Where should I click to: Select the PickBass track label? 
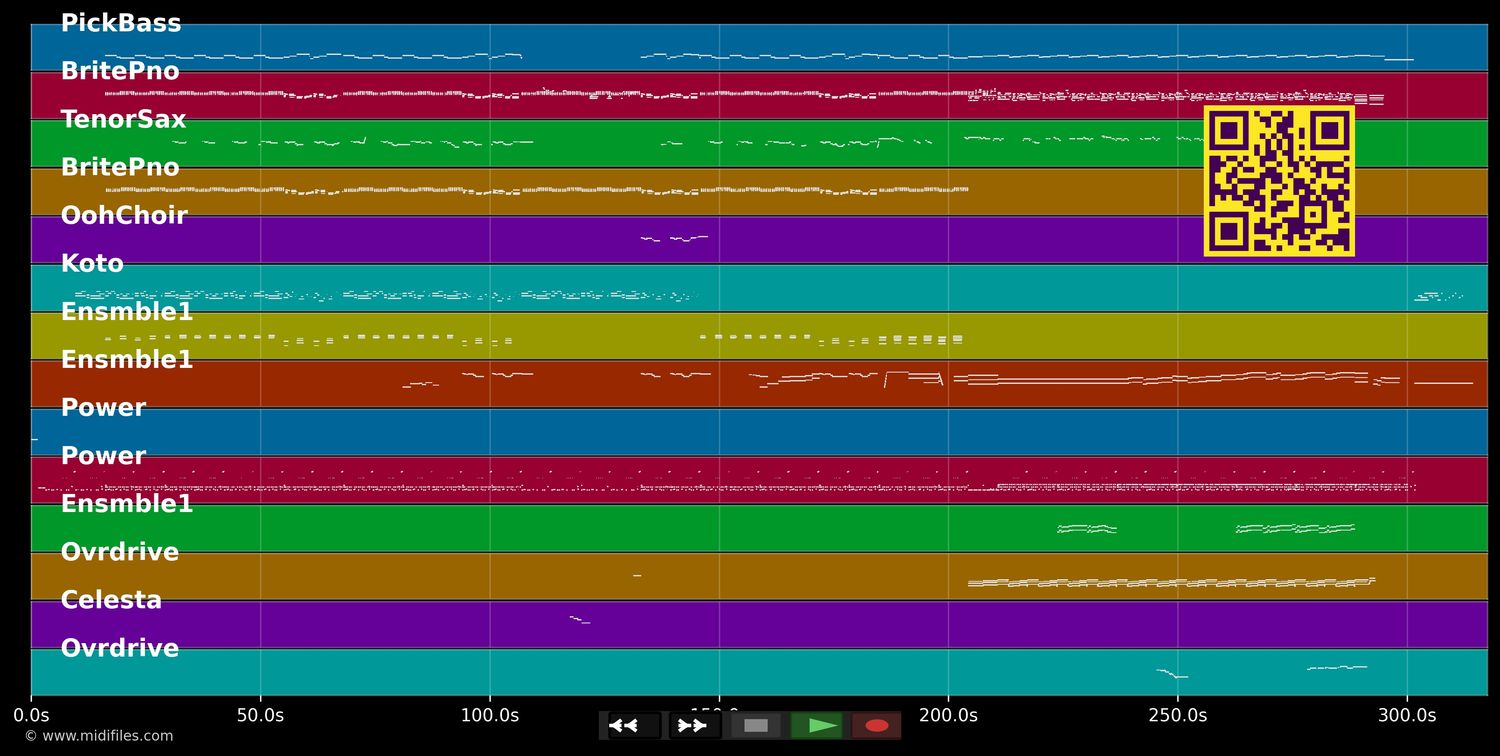[x=121, y=23]
